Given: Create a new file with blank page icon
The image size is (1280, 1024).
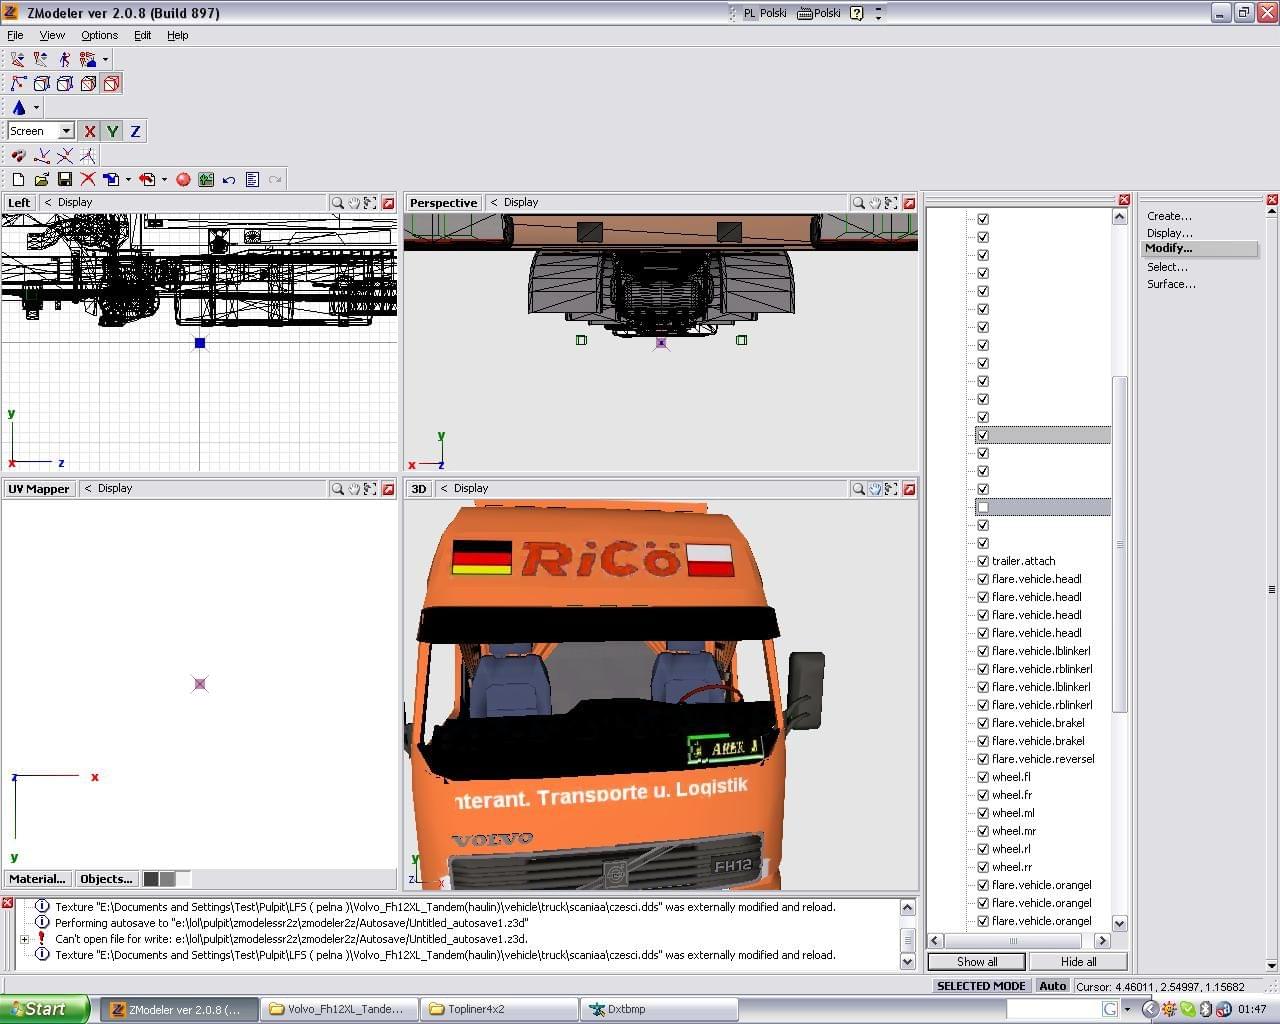Looking at the screenshot, I should coord(18,180).
